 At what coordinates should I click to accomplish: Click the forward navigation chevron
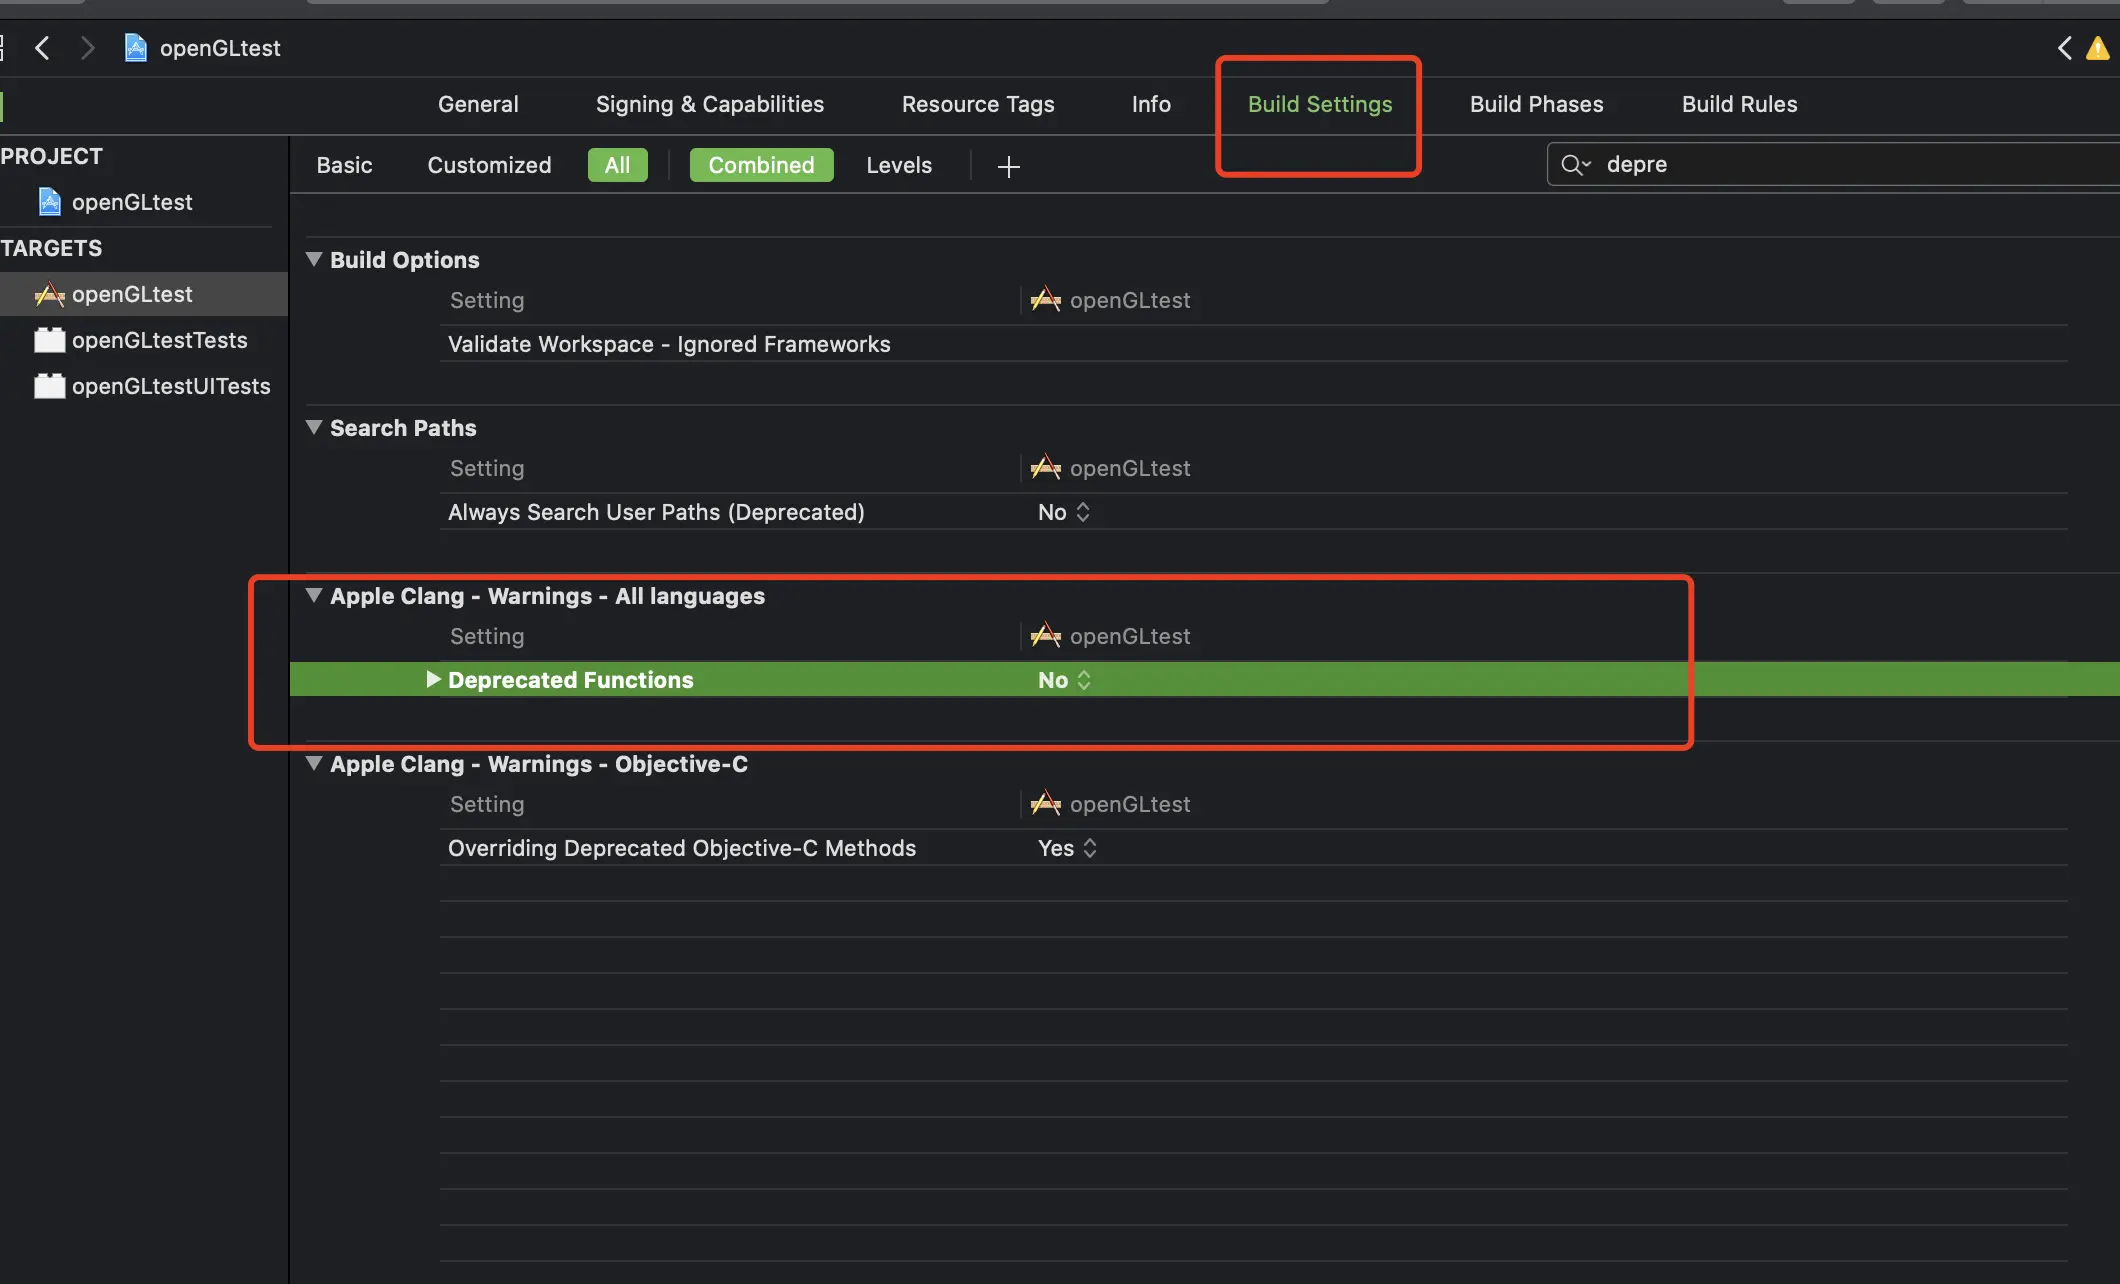tap(87, 48)
